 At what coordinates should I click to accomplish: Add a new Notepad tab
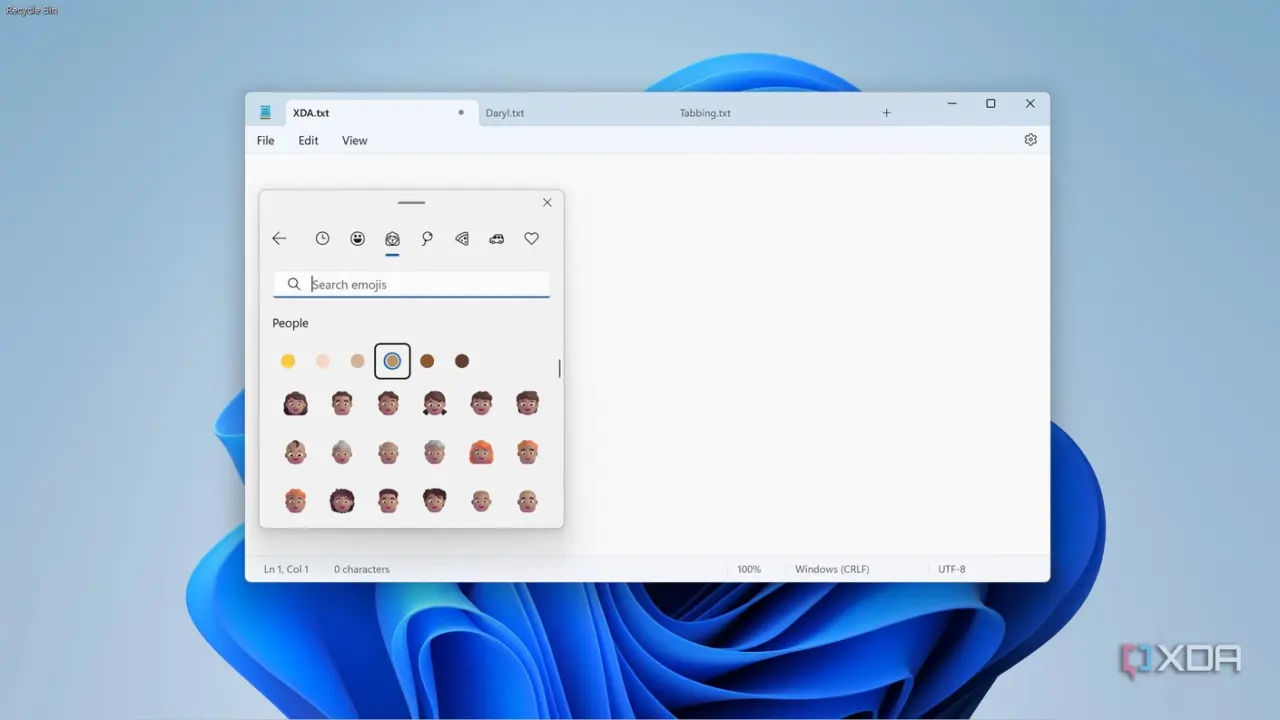tap(886, 113)
